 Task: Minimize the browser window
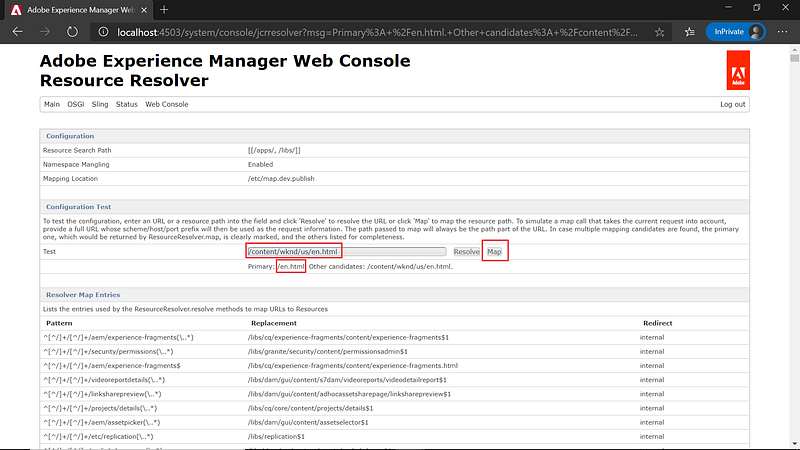coord(729,7)
